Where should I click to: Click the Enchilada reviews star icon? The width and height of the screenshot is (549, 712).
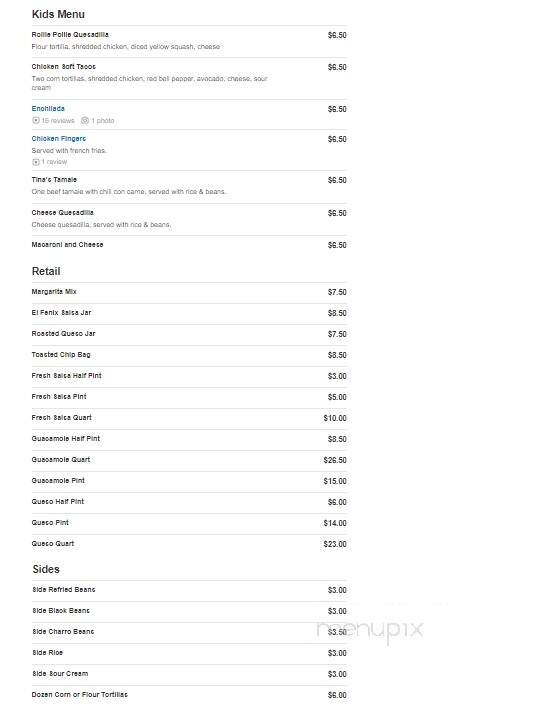coord(35,120)
